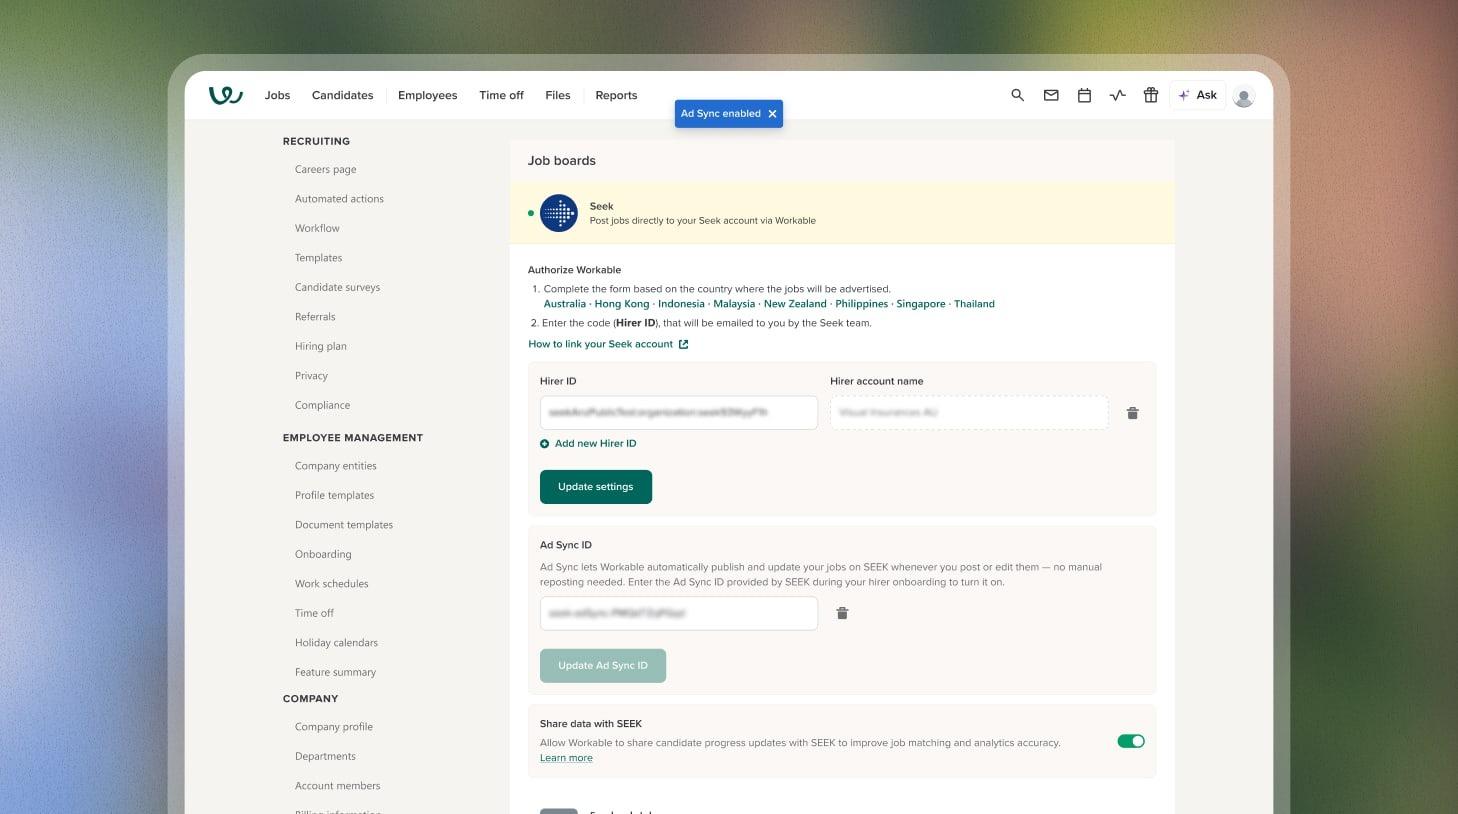Open the Reports menu

616,95
